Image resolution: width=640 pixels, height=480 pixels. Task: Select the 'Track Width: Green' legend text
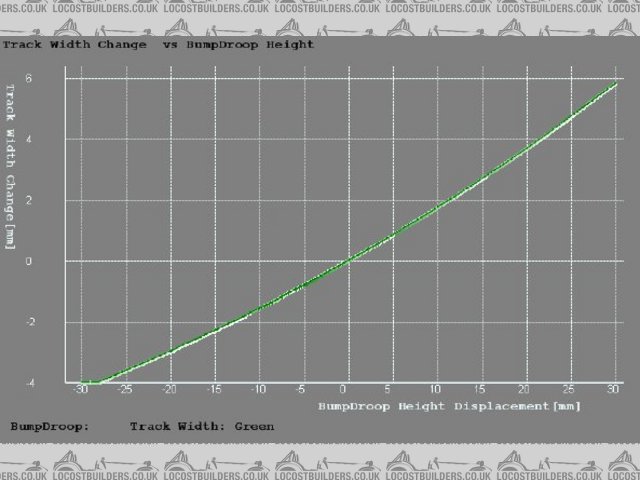(x=202, y=426)
